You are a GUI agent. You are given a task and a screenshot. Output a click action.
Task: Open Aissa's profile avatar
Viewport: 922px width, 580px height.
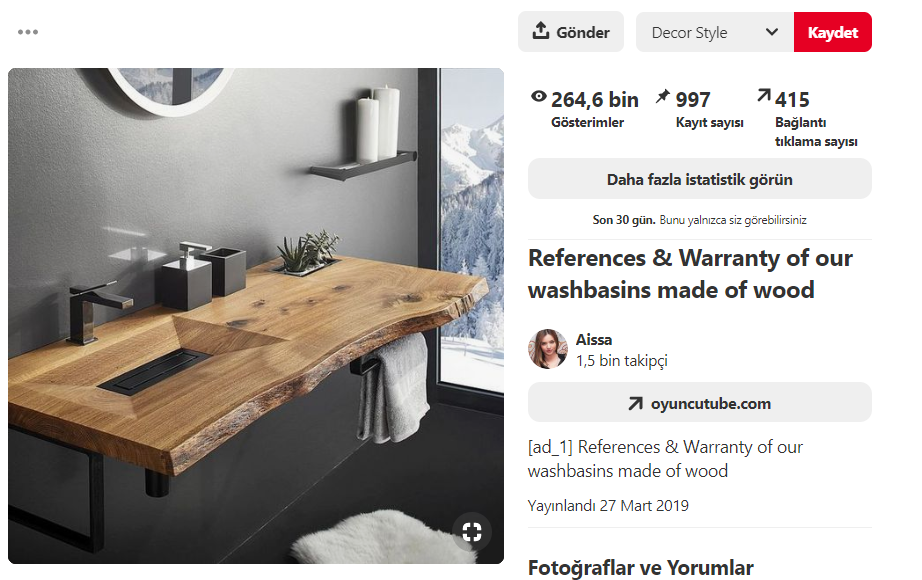click(547, 349)
